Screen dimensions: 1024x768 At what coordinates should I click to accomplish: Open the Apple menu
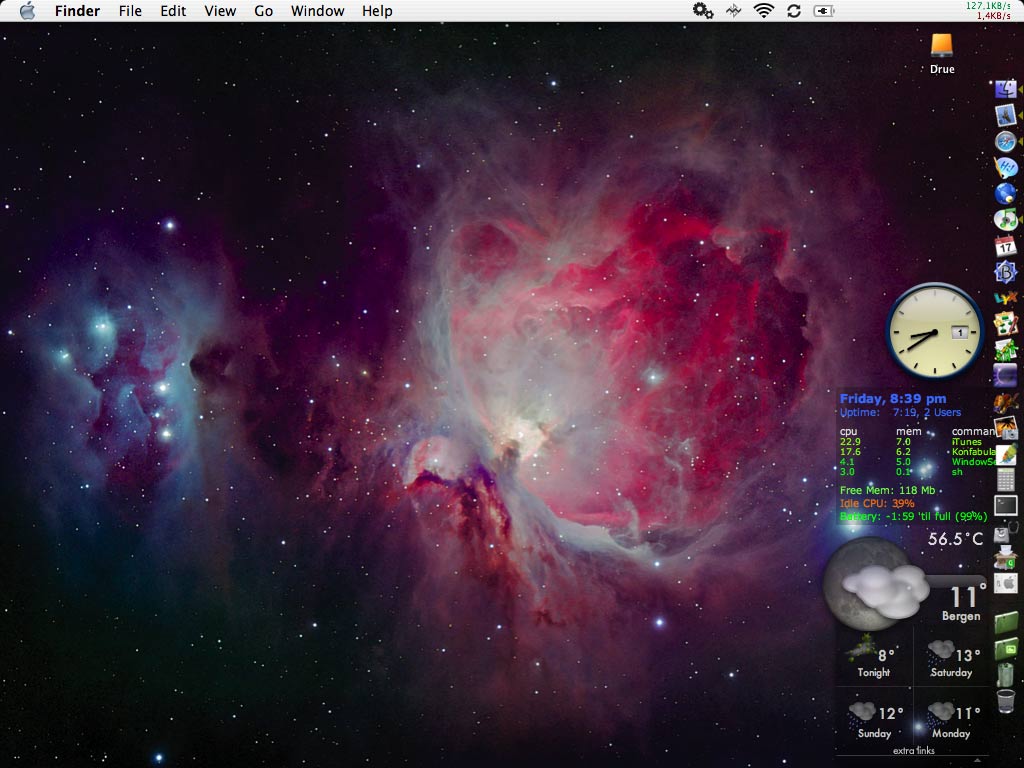(27, 11)
